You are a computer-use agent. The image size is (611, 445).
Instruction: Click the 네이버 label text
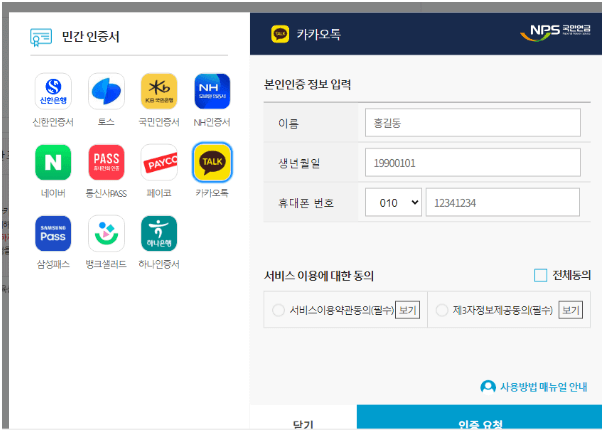pos(53,193)
